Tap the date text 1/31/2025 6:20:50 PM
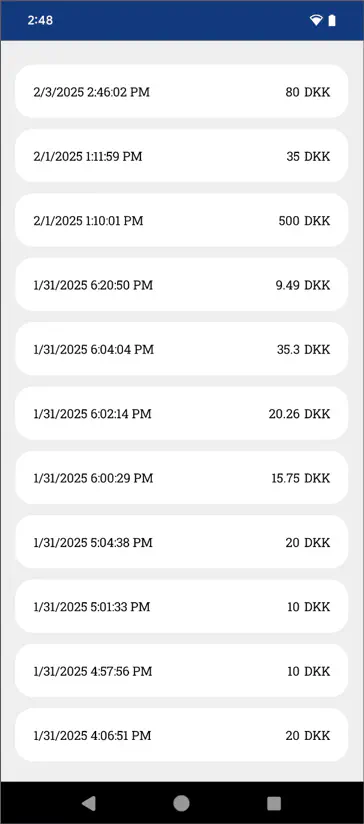Screen dimensions: 364x824 (93, 285)
